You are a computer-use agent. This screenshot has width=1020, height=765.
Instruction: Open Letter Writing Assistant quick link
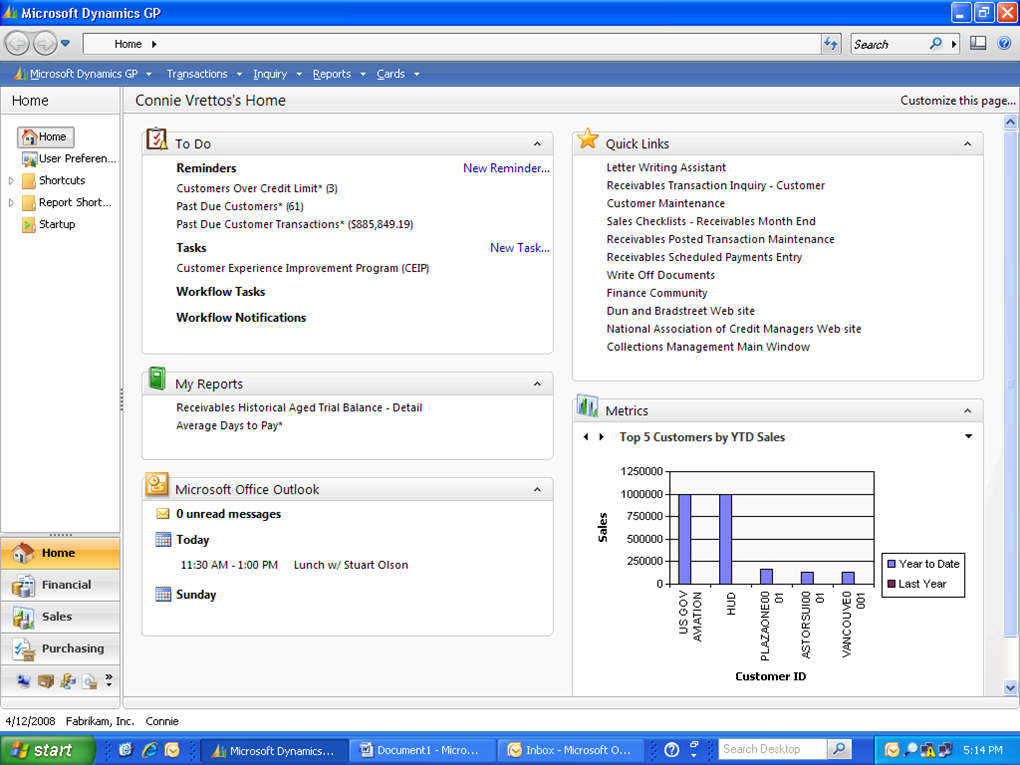point(666,168)
